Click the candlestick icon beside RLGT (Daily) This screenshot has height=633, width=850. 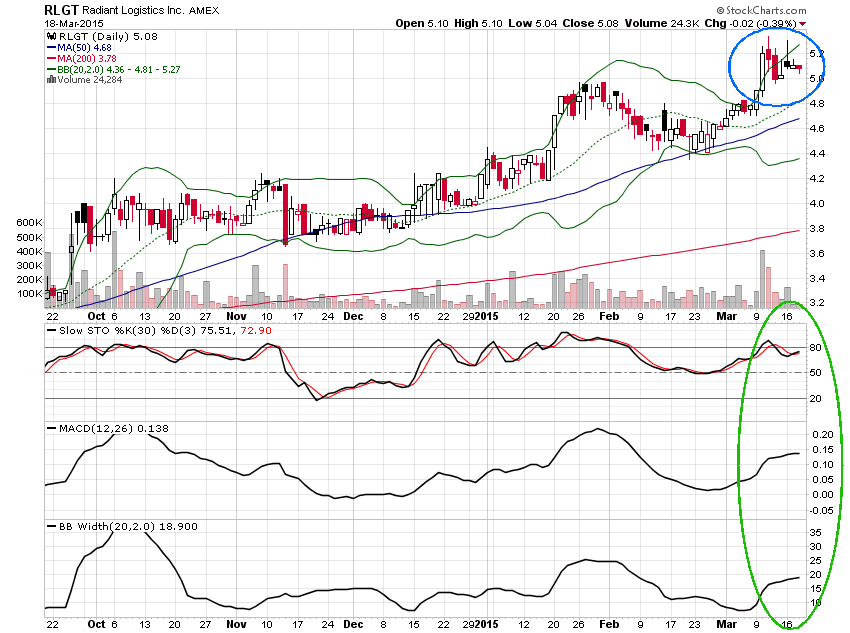51,36
